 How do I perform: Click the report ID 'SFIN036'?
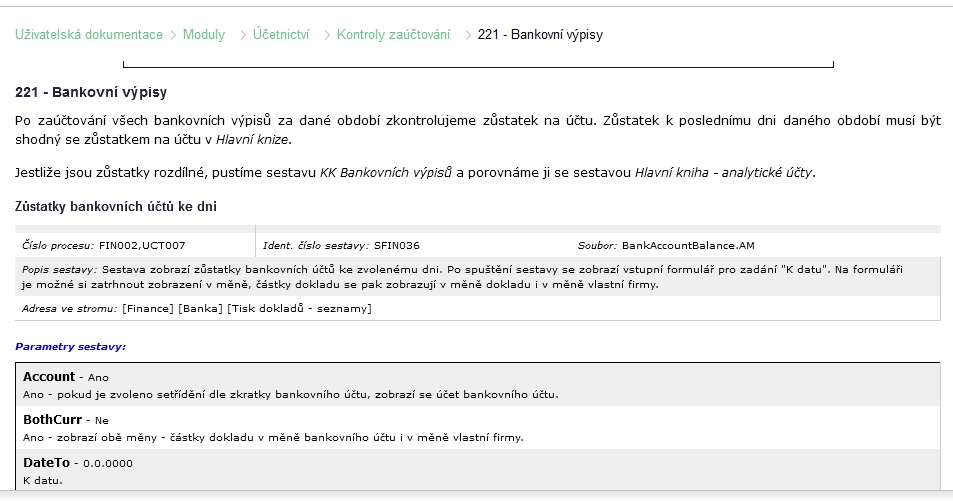point(396,246)
